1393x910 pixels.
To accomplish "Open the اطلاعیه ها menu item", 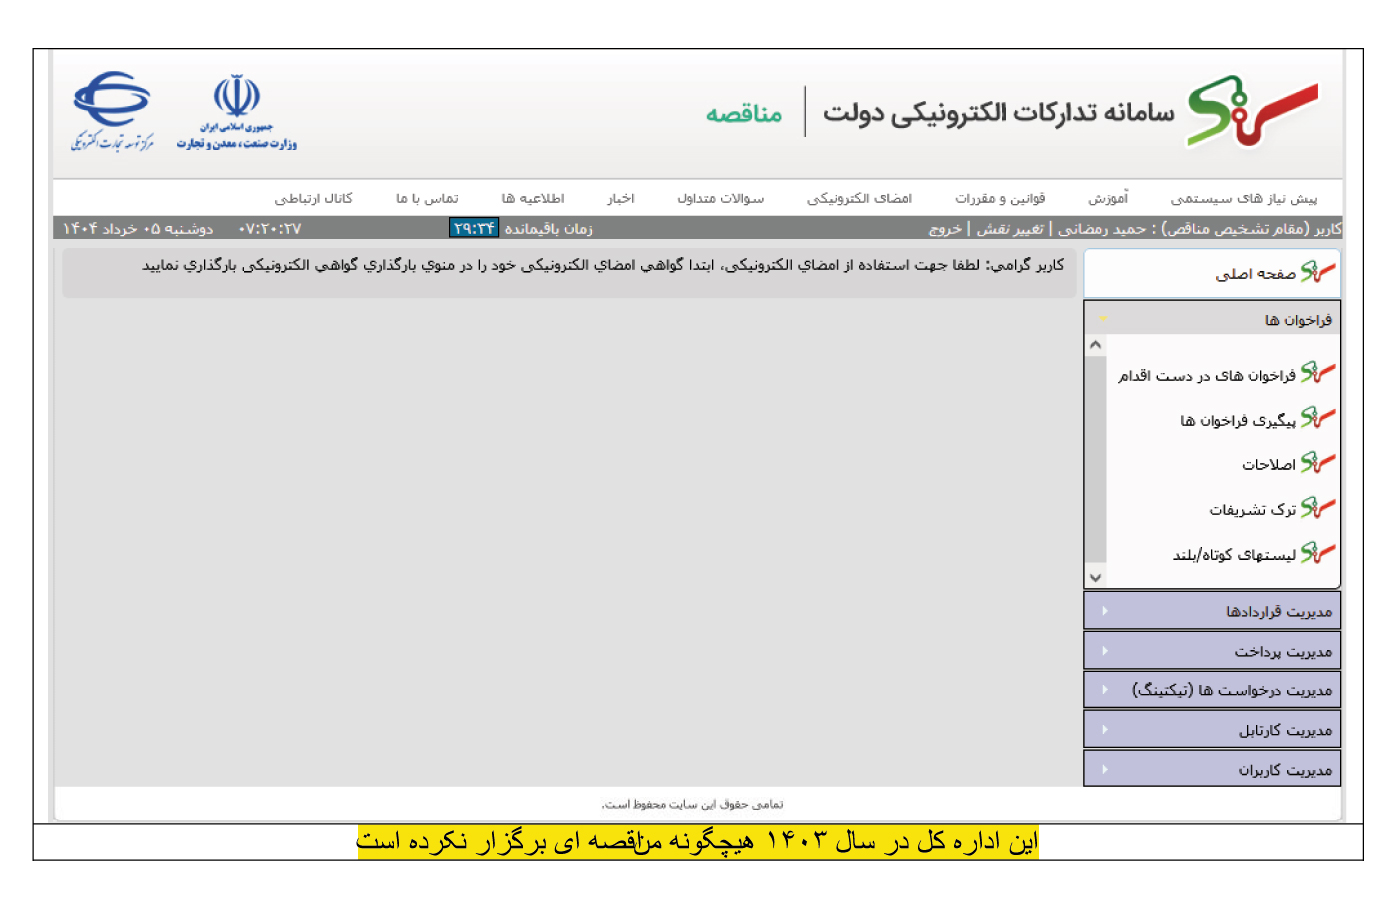I will (533, 198).
